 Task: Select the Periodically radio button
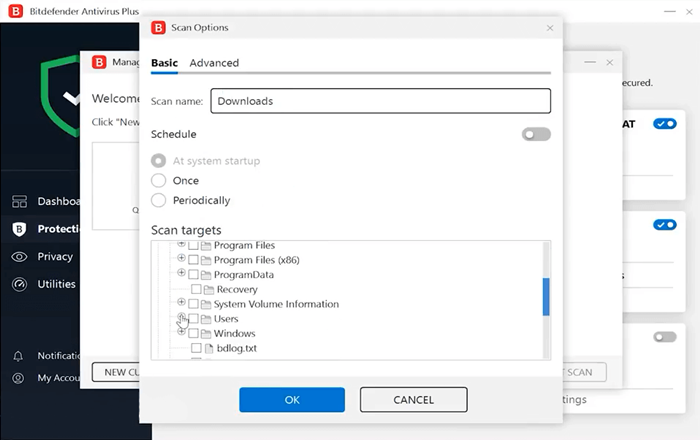[158, 200]
